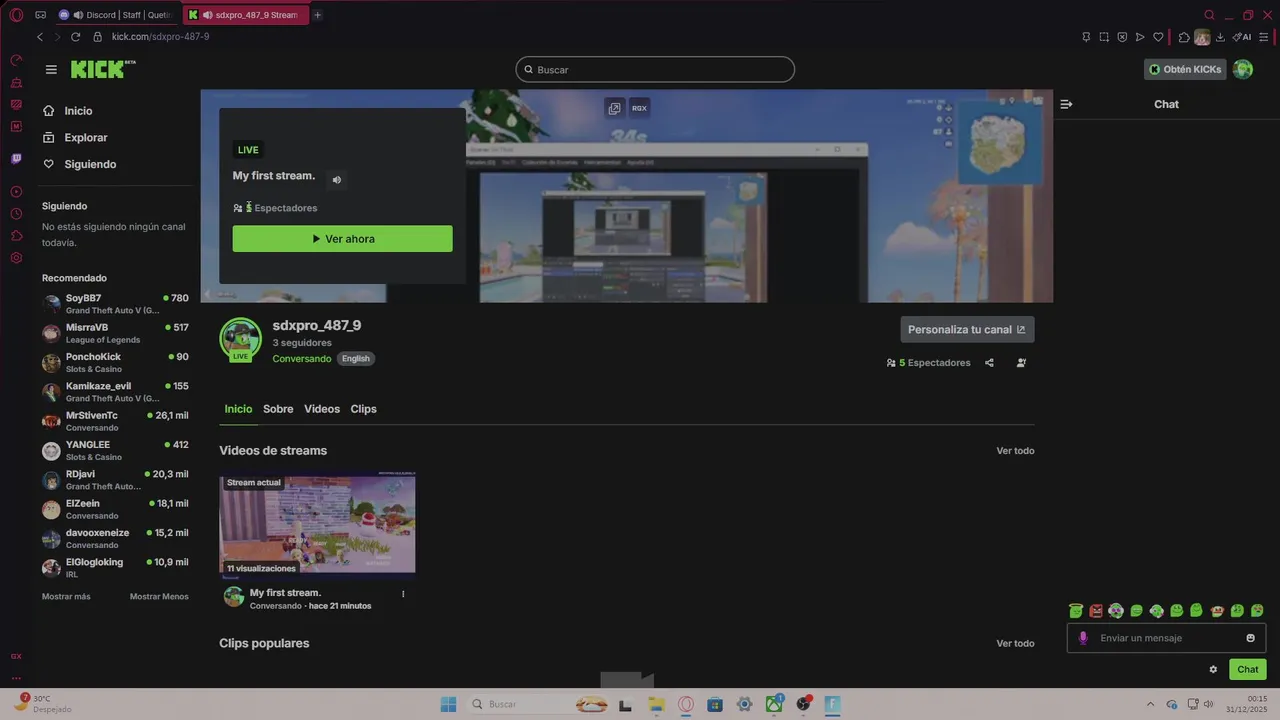Open the ad blocker shield icon
This screenshot has height=720, width=1280.
(1122, 37)
